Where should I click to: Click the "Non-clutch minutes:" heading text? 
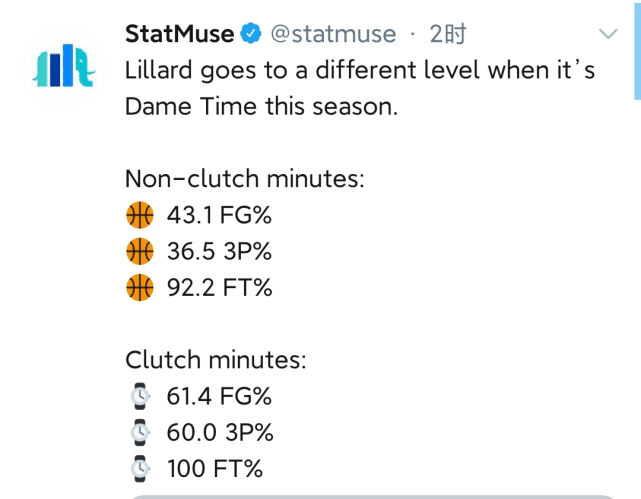[244, 179]
